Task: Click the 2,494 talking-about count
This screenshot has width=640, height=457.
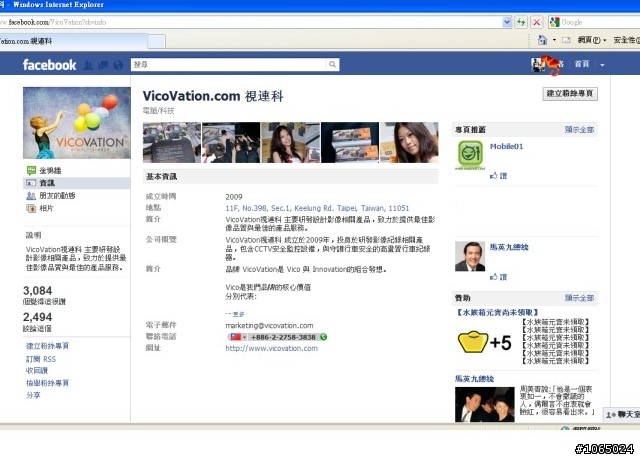Action: tap(38, 317)
